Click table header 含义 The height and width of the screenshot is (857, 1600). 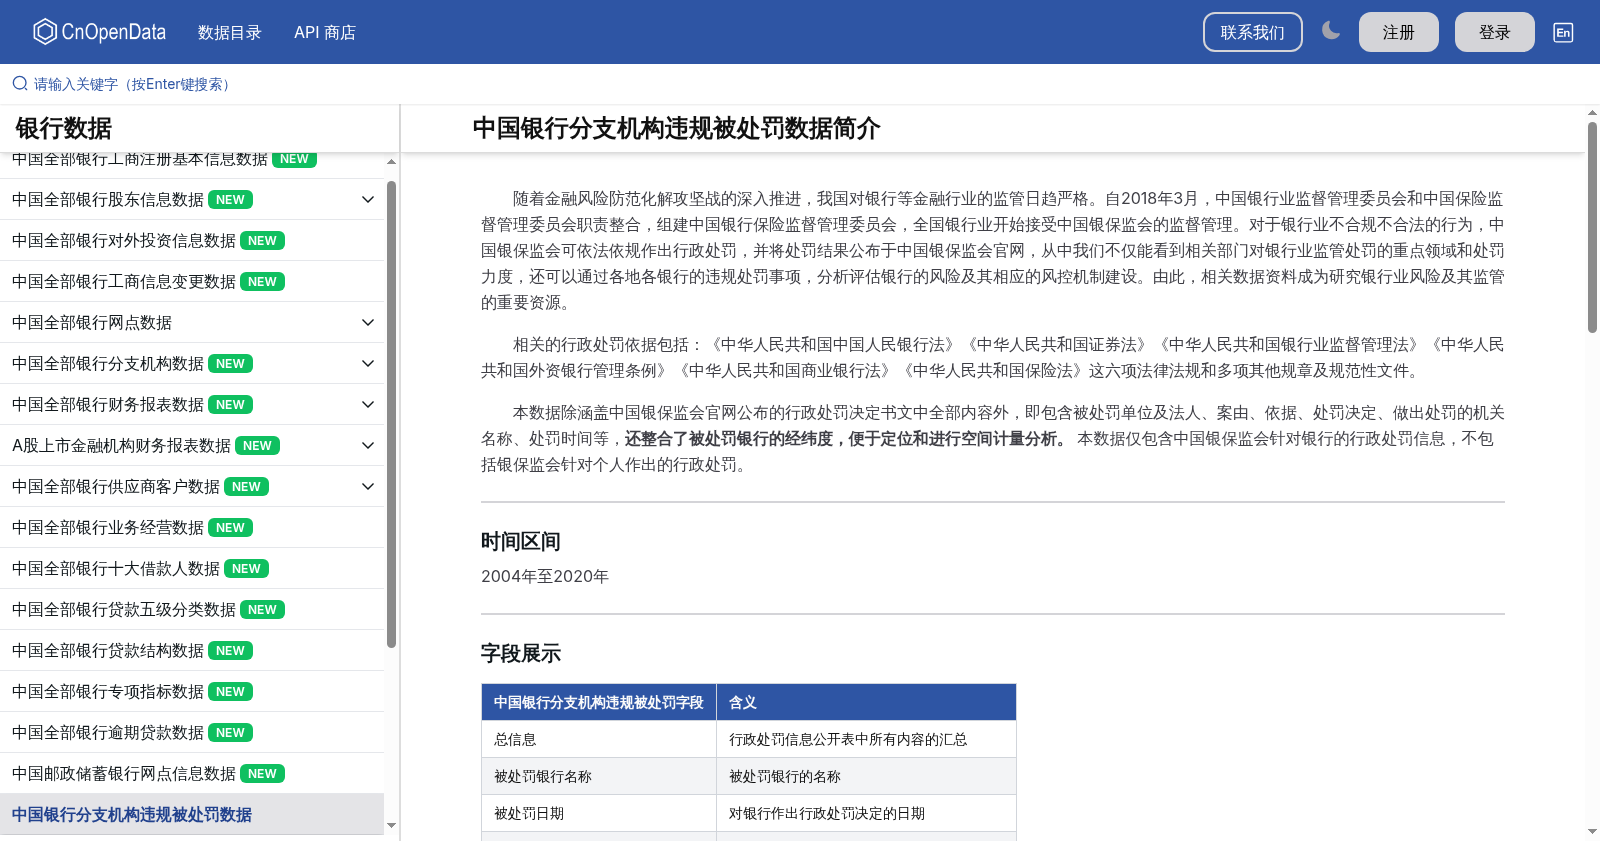pos(867,702)
